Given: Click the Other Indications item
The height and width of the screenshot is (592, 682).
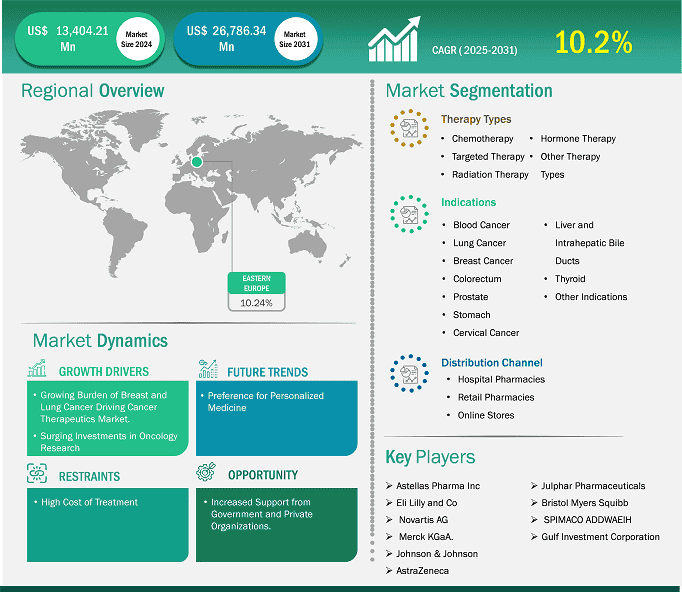Looking at the screenshot, I should coord(591,297).
